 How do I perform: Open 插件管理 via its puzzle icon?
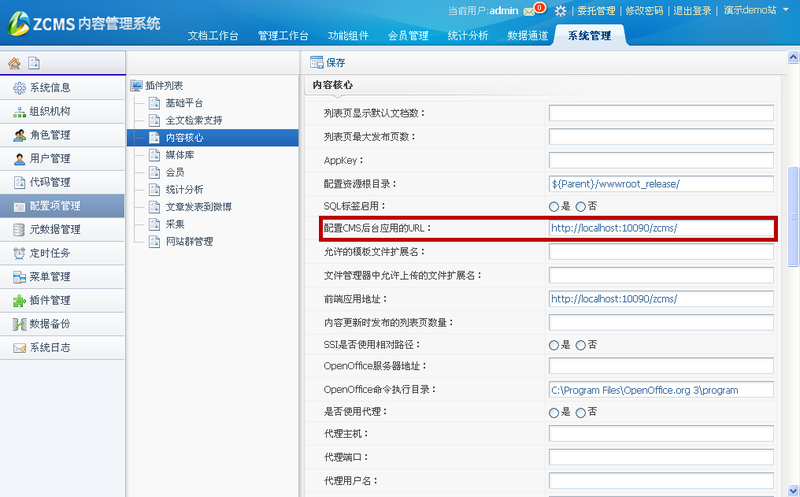20,300
